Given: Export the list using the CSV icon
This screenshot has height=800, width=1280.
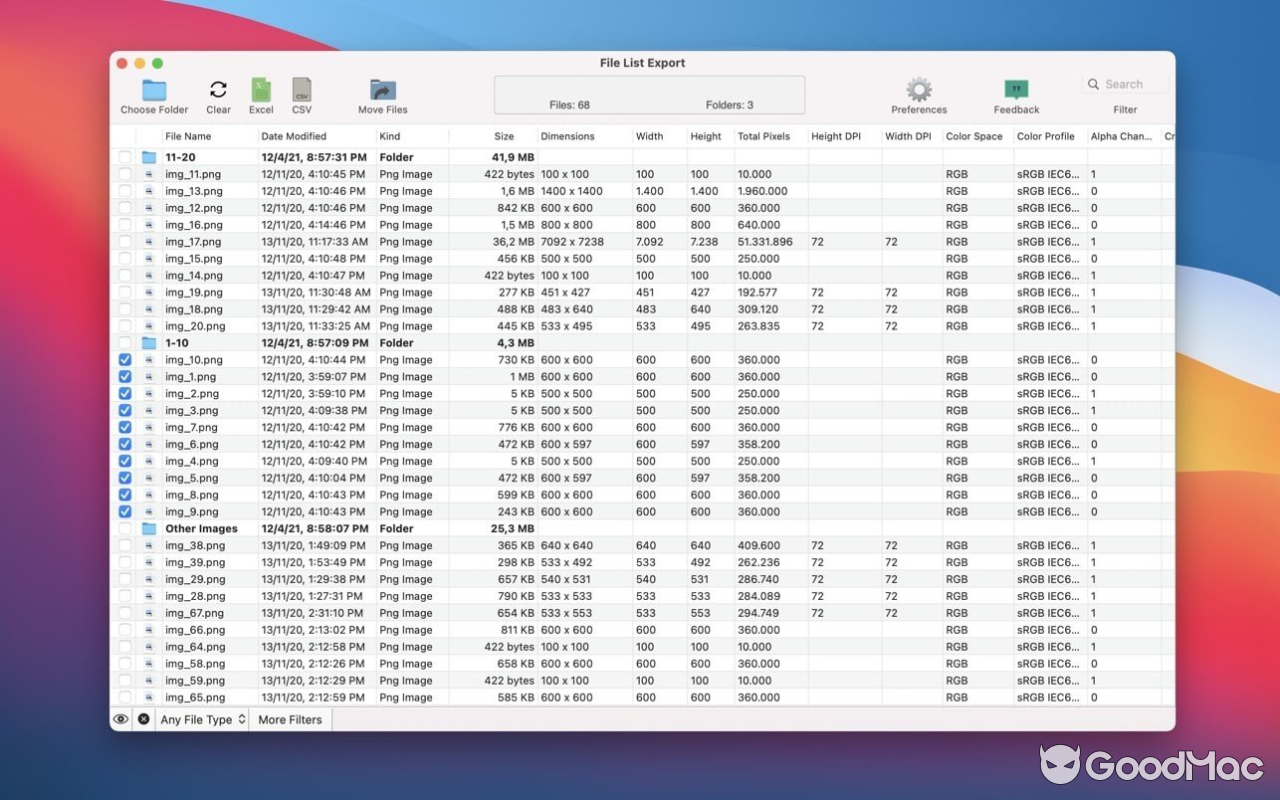Looking at the screenshot, I should click(301, 88).
